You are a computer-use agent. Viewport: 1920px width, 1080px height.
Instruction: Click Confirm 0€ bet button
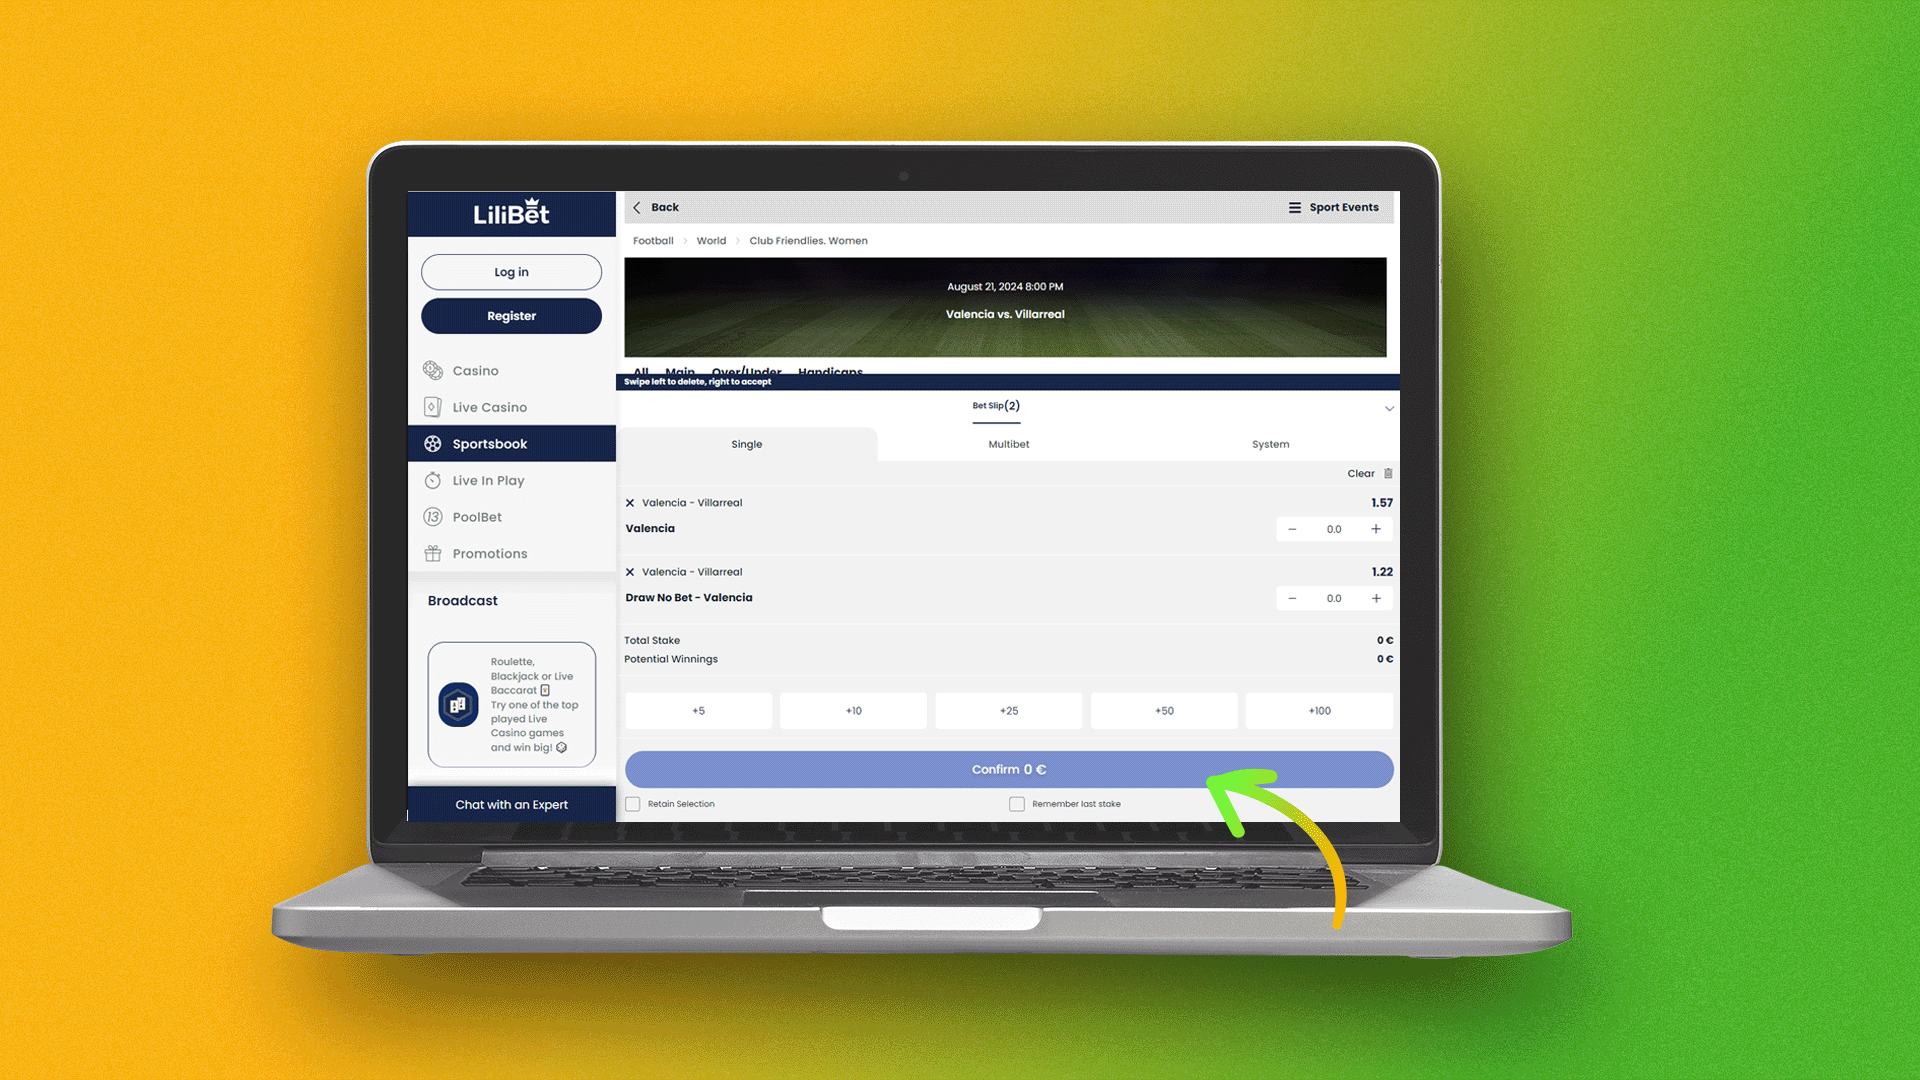click(x=1007, y=769)
